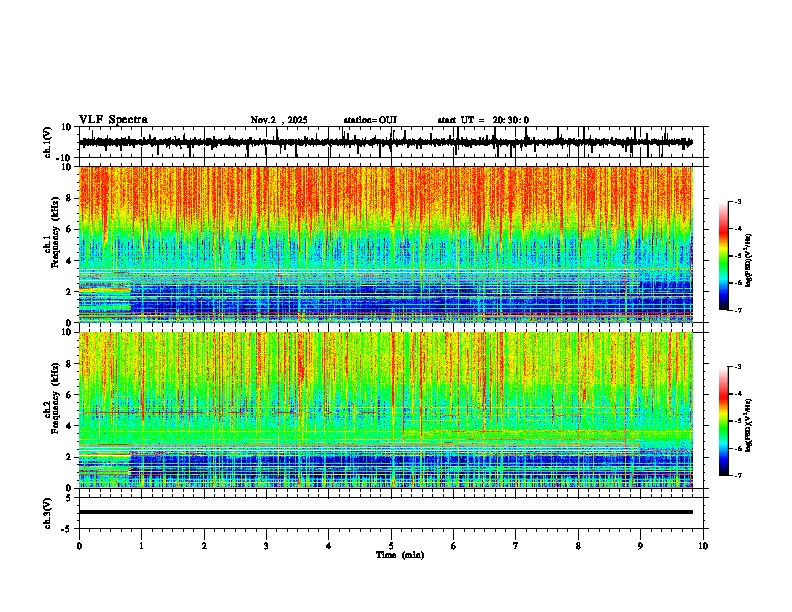Click the "VLF Spectra" title text
Viewport: 792px width, 612px height.
[x=113, y=120]
